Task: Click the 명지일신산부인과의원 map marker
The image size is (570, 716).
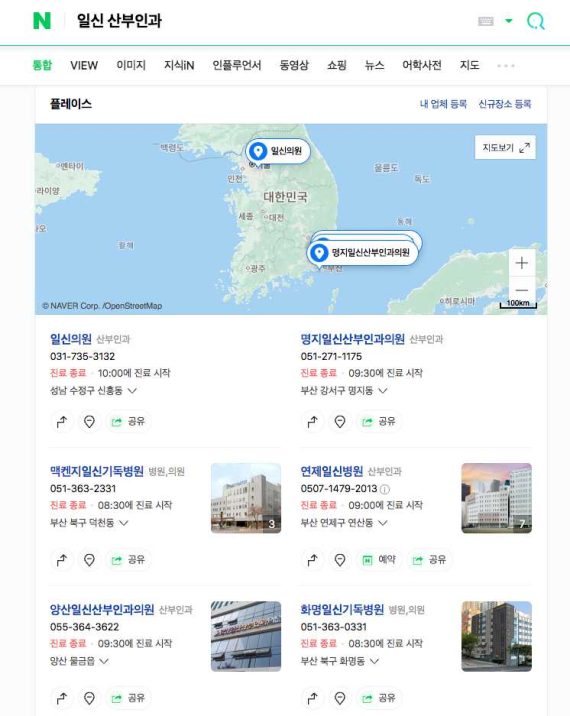Action: pos(363,253)
